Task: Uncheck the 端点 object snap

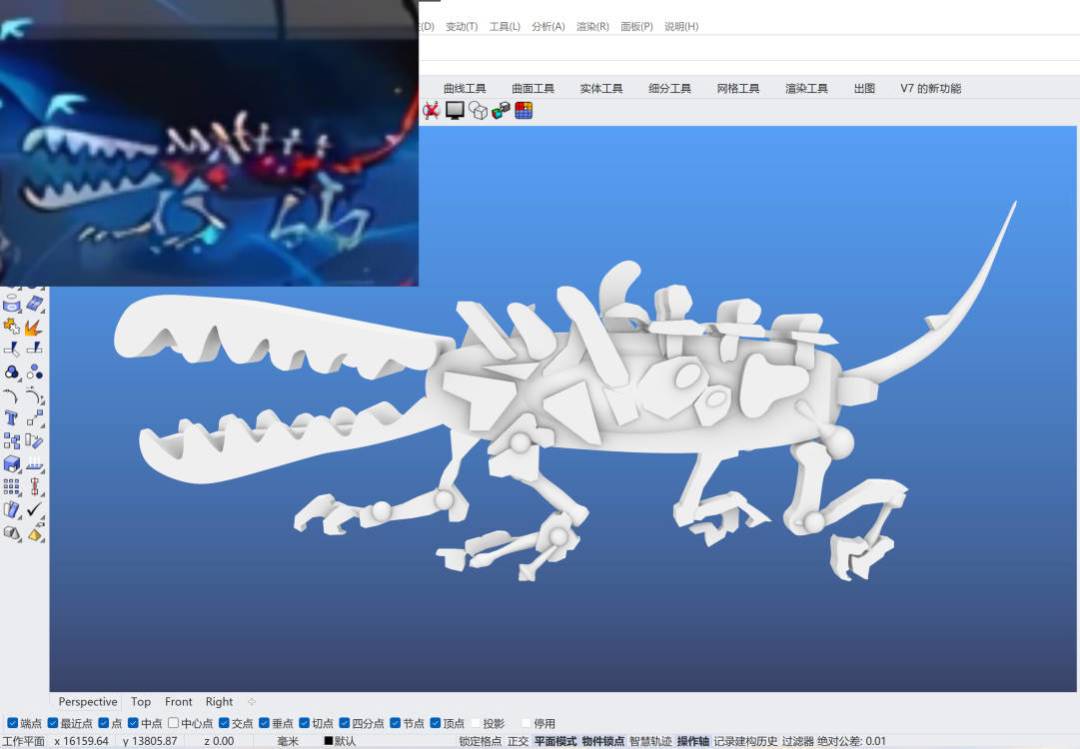Action: pyautogui.click(x=12, y=723)
